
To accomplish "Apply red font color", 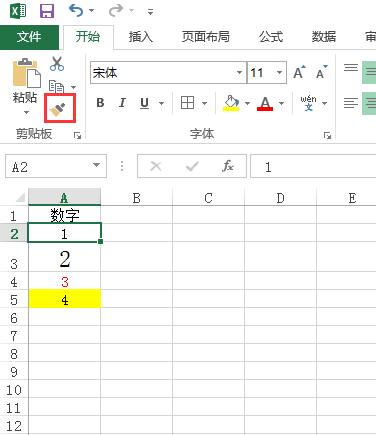I will tap(265, 103).
